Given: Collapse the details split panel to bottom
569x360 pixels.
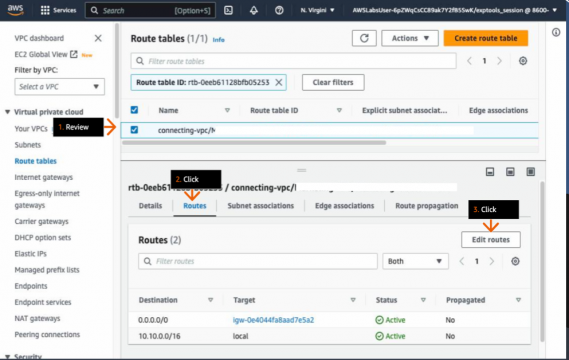Looking at the screenshot, I should tap(490, 172).
